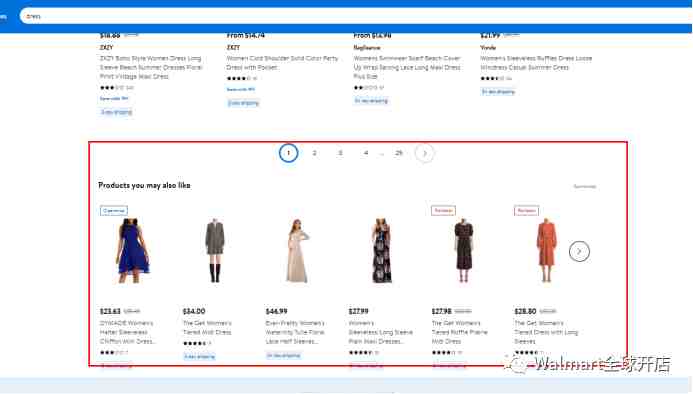This screenshot has height=394, width=693.
Task: Open the beige maternity tulle gown image
Action: (297, 250)
